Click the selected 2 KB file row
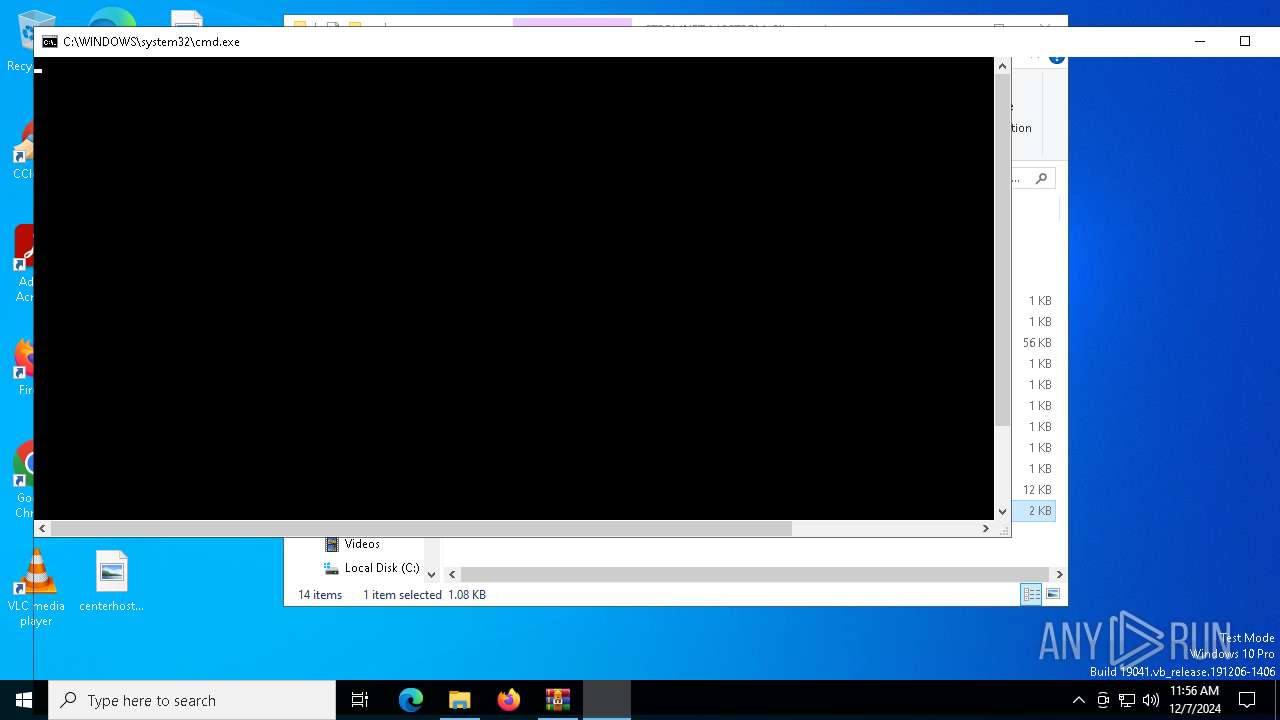The image size is (1280, 720). (1034, 511)
